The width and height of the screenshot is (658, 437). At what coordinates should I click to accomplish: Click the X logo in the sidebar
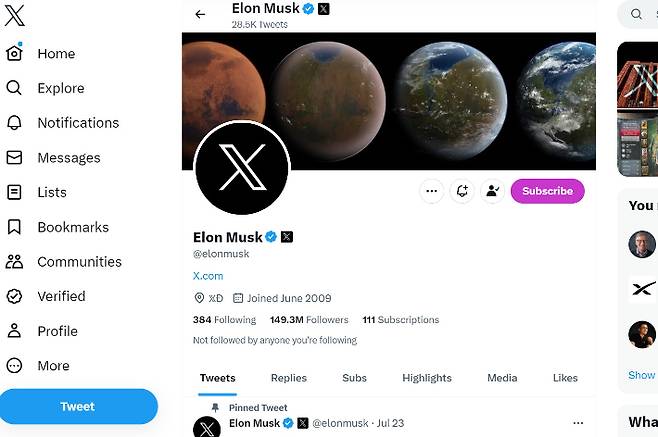[15, 15]
